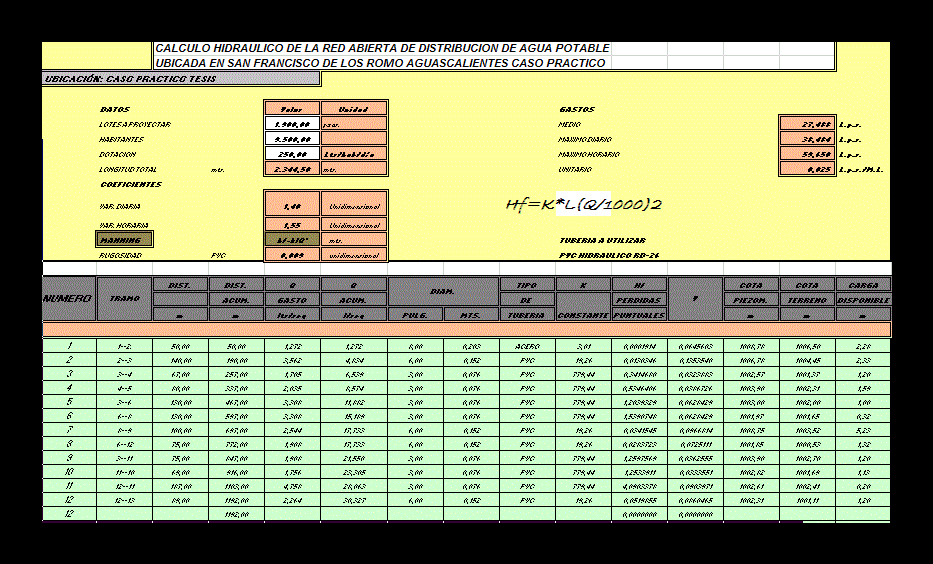
Task: Select the MEDIO gasto value cell
Action: point(806,124)
